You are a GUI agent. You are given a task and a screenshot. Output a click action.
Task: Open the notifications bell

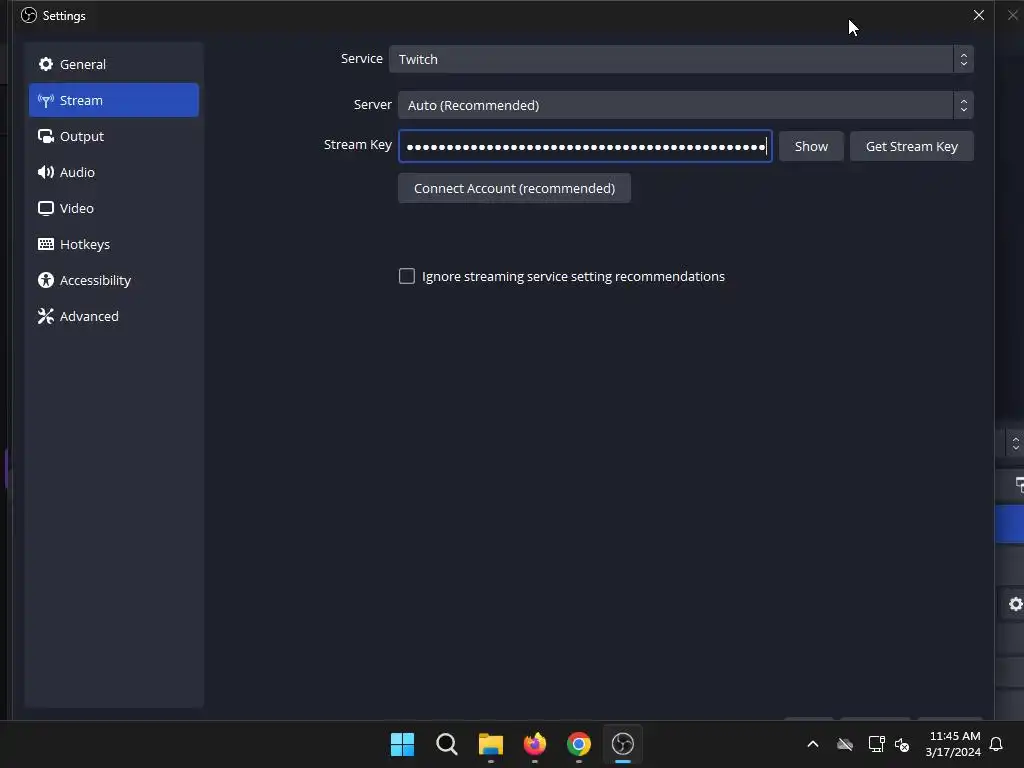997,744
